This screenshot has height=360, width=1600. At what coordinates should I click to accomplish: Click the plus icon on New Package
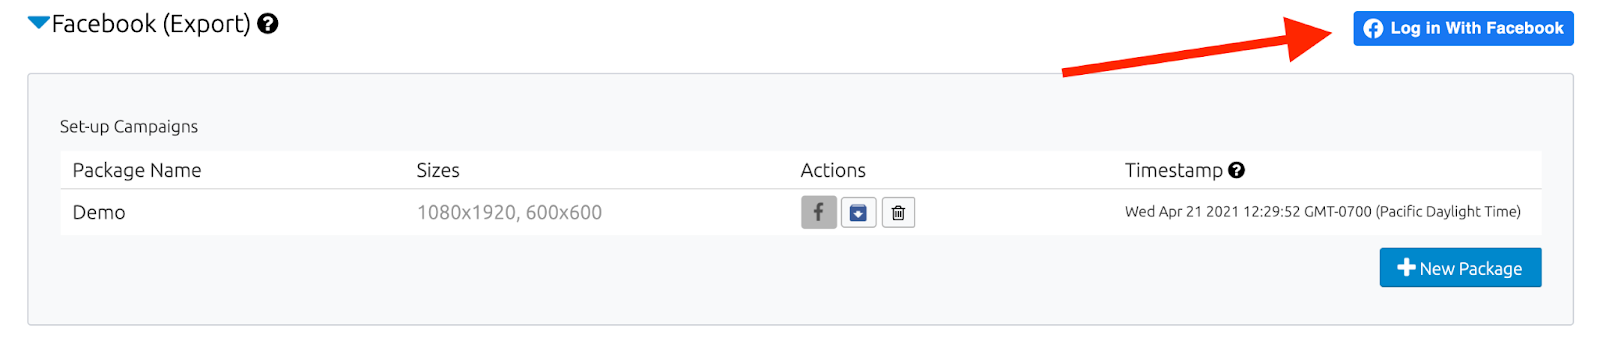pos(1406,268)
